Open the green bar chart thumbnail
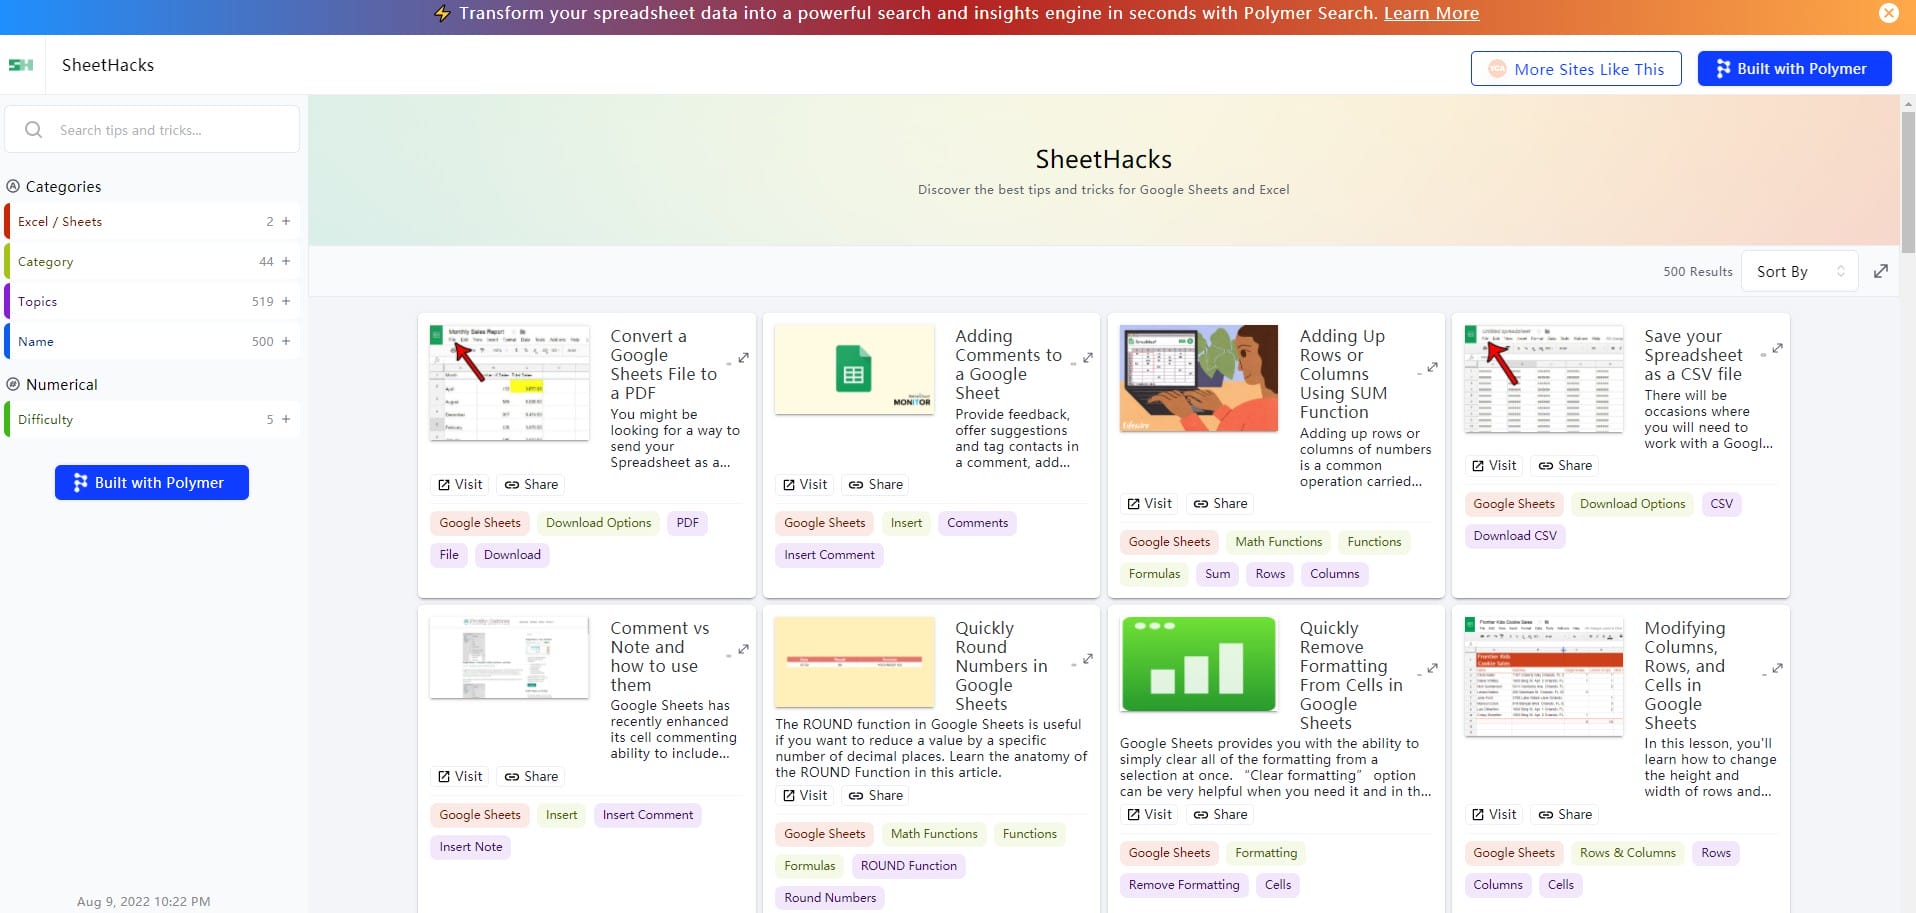This screenshot has height=913, width=1916. coord(1198,664)
